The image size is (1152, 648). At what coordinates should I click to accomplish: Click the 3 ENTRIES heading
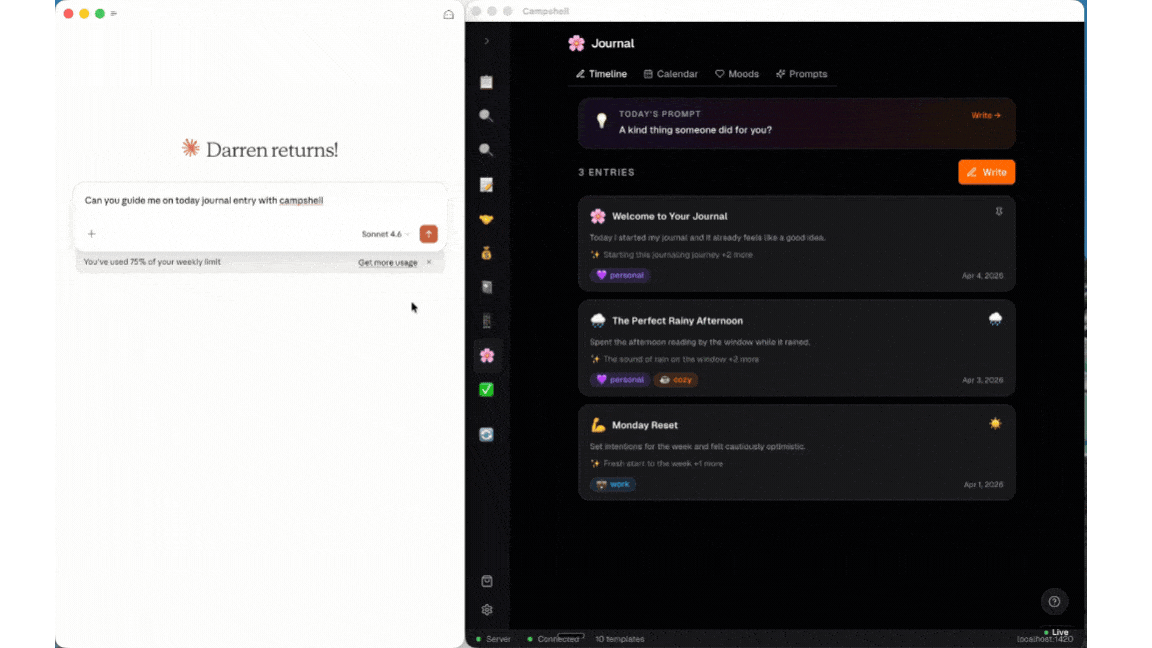point(606,173)
